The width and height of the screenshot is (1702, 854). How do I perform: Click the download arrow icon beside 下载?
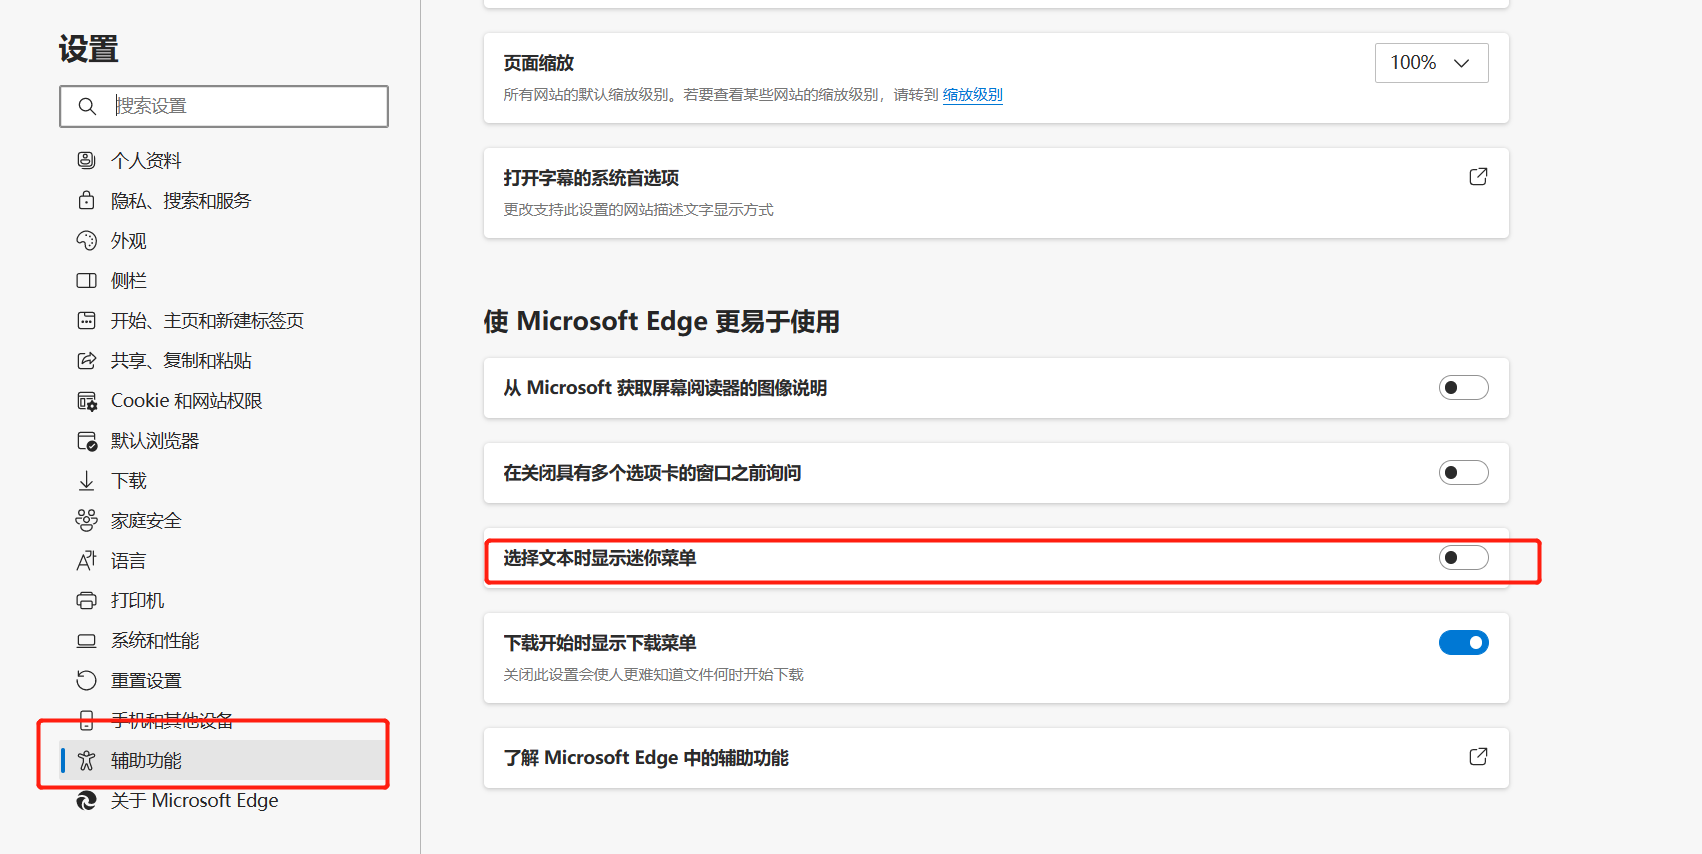[87, 481]
